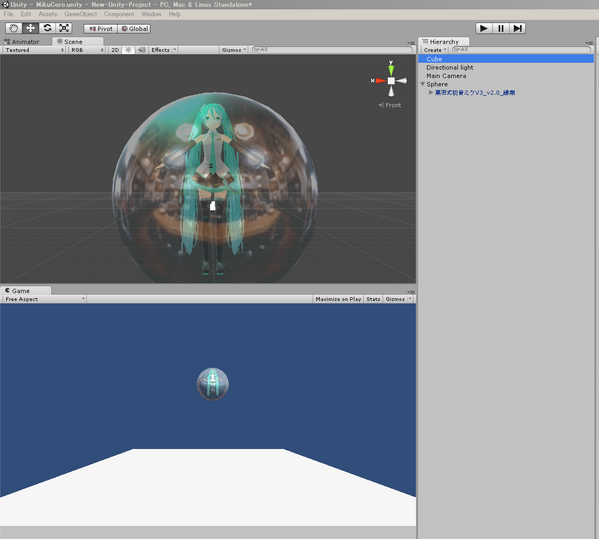Select the Hand tool
Viewport: 599px width, 539px height.
coord(14,28)
